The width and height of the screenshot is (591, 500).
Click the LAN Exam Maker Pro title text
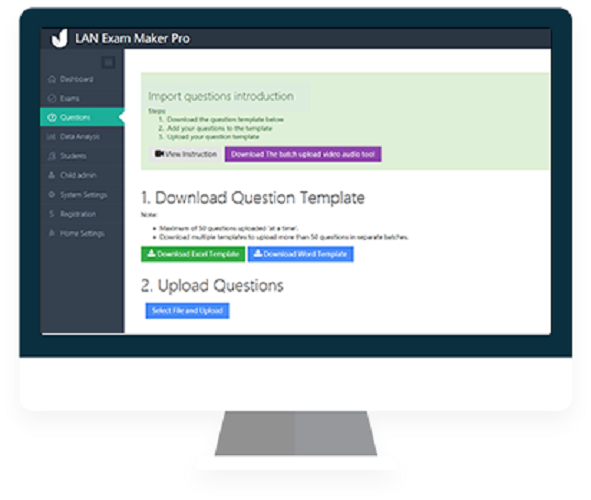(132, 38)
